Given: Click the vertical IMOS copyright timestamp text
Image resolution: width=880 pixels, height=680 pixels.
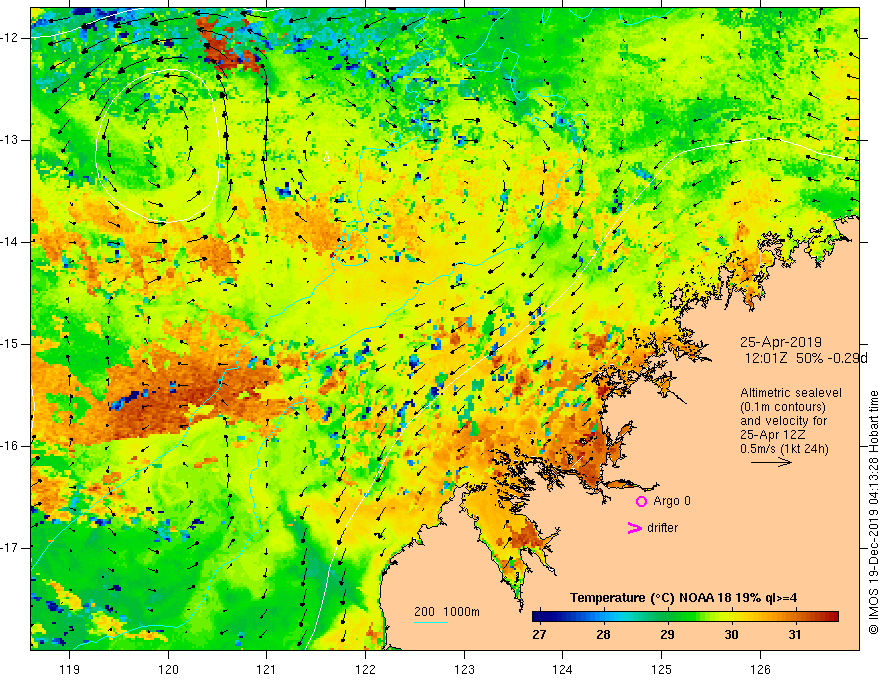Looking at the screenshot, I should tap(873, 513).
